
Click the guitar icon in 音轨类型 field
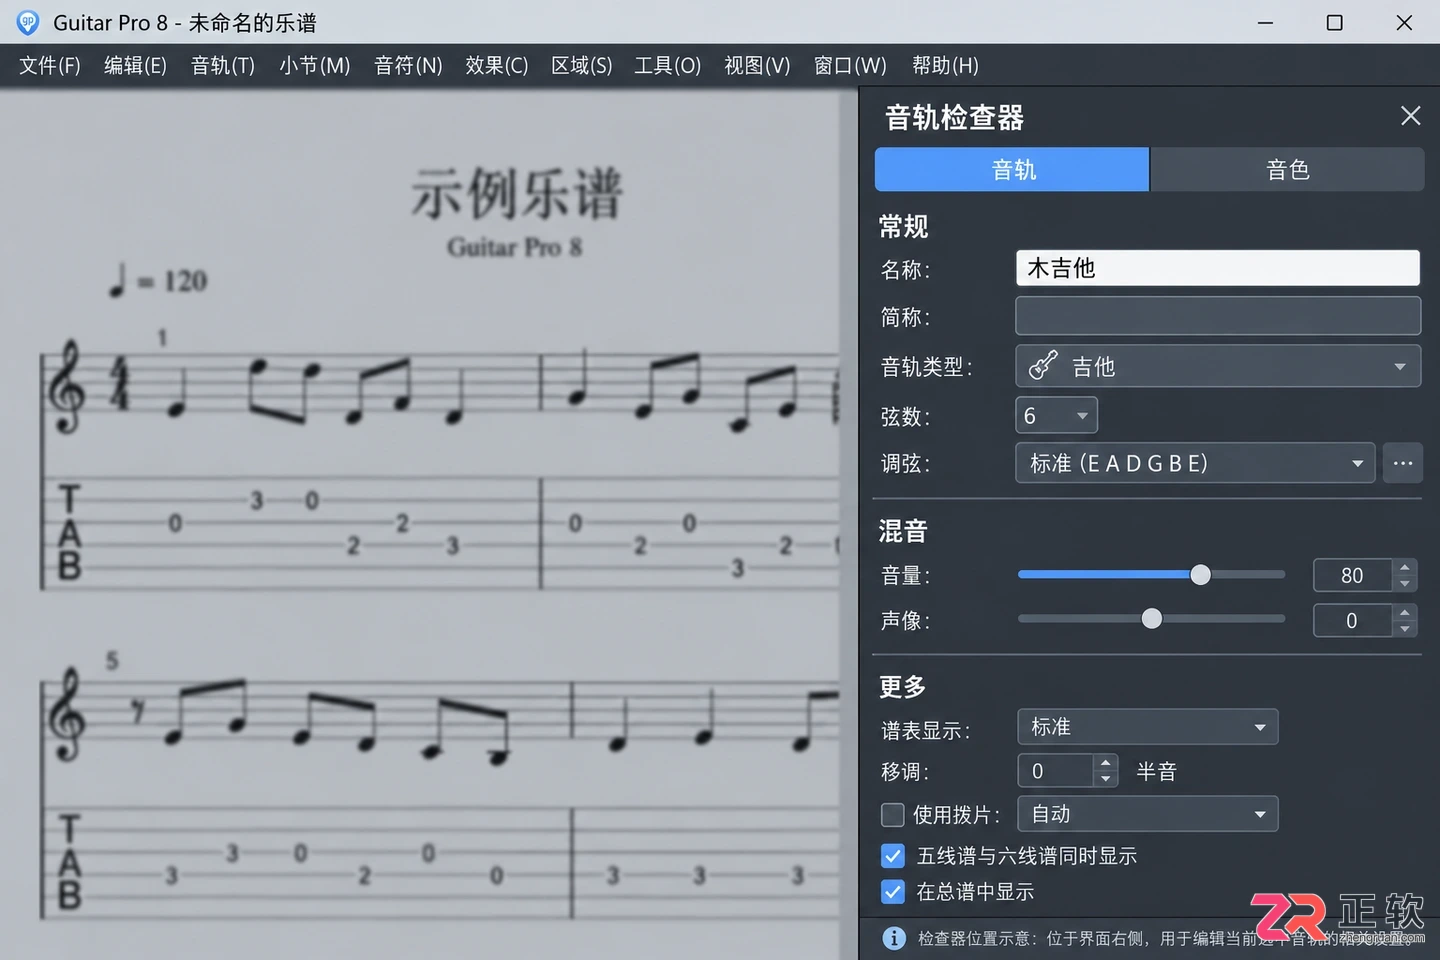pyautogui.click(x=1043, y=366)
